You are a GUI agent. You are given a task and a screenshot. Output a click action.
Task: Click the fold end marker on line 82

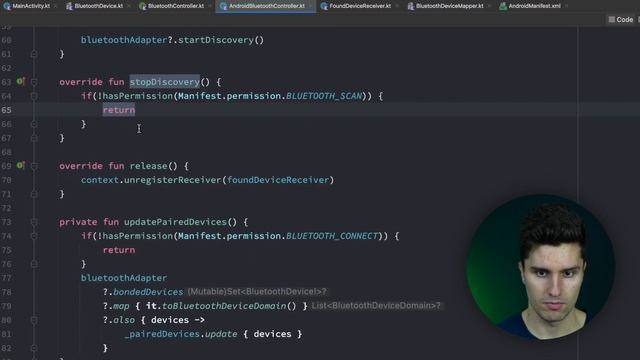(x=34, y=348)
